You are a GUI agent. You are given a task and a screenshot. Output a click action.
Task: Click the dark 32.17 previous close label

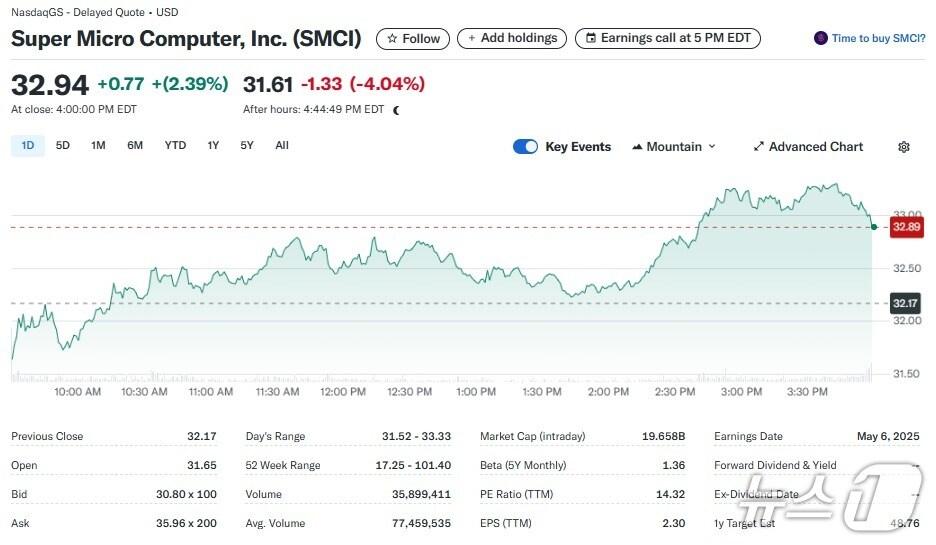[905, 303]
